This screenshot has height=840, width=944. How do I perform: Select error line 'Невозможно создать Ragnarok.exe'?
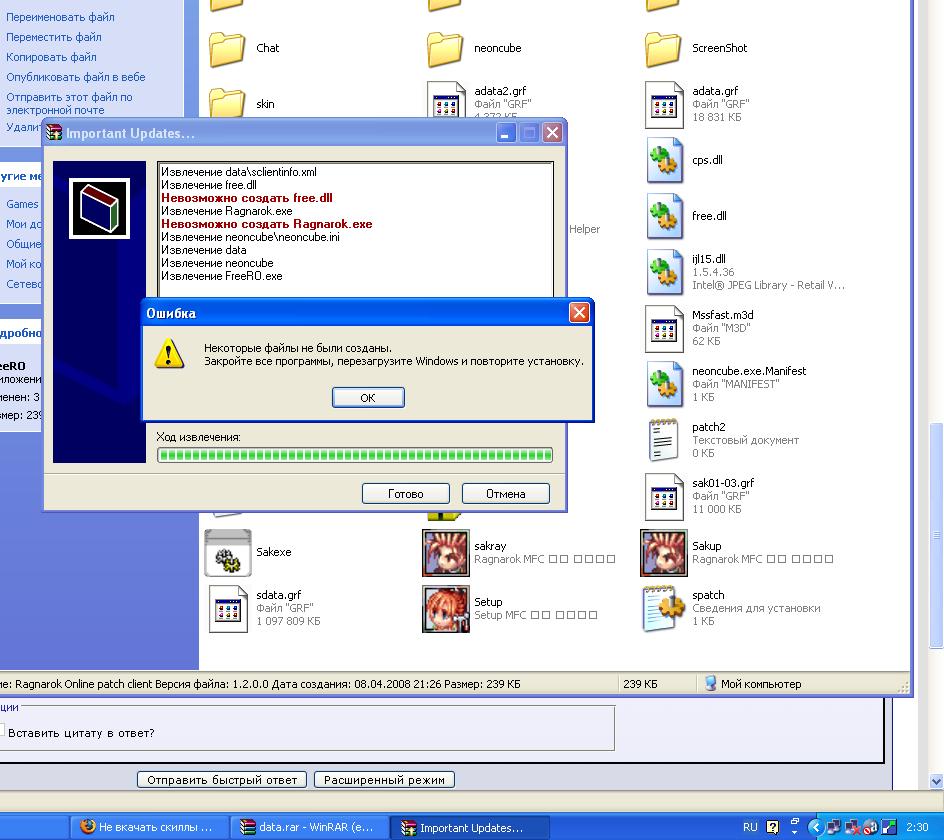(267, 224)
